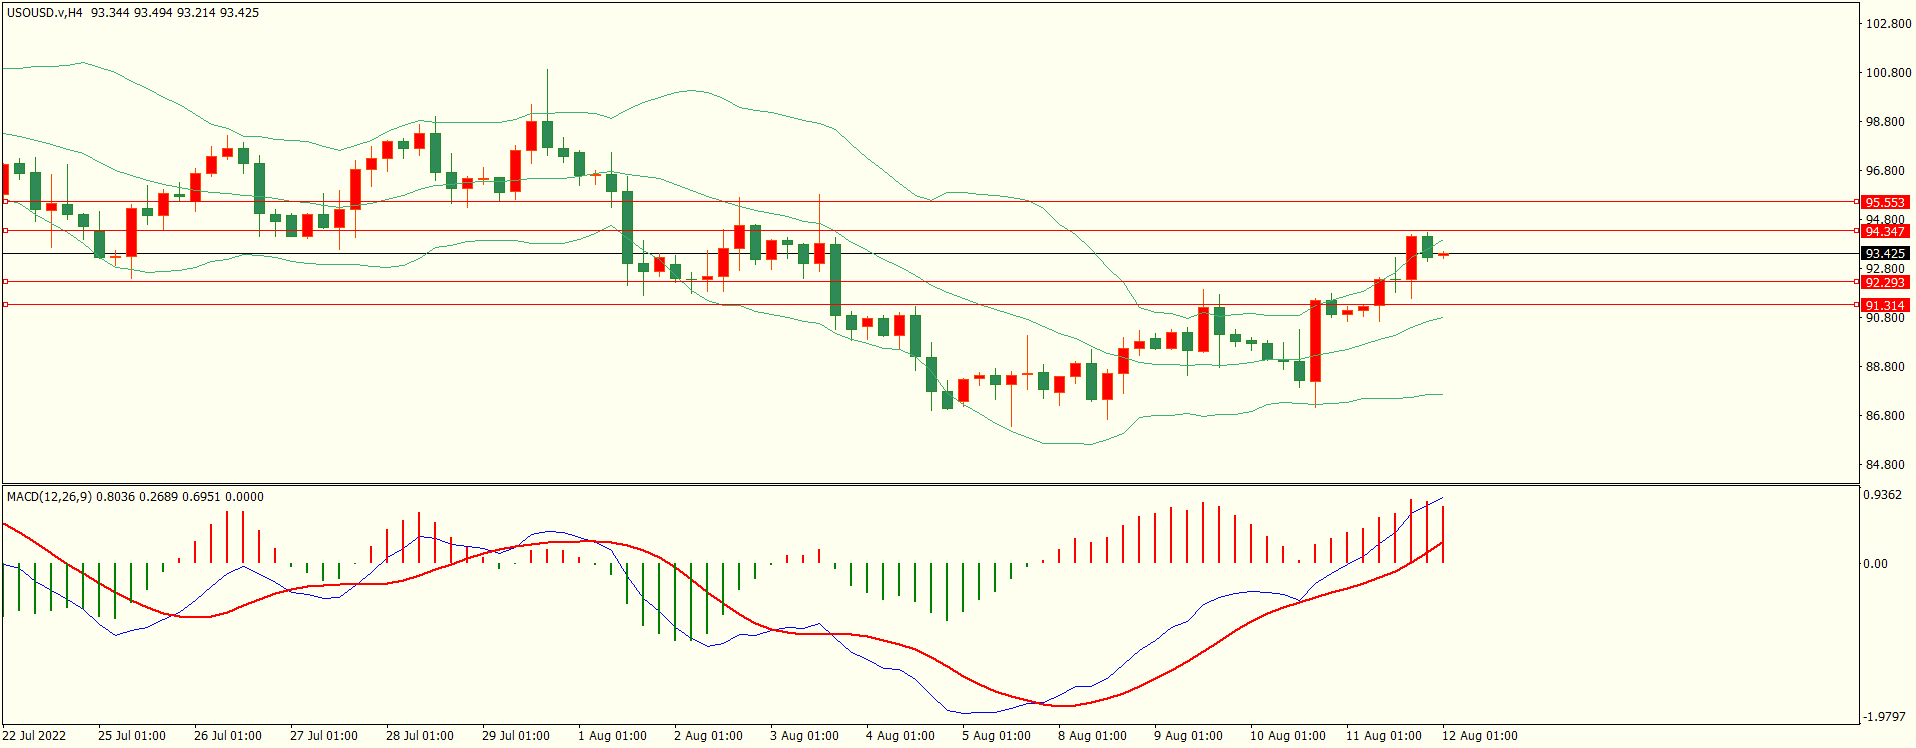
Task: Click the MACD(12,26,9) indicator label
Action: [50, 497]
